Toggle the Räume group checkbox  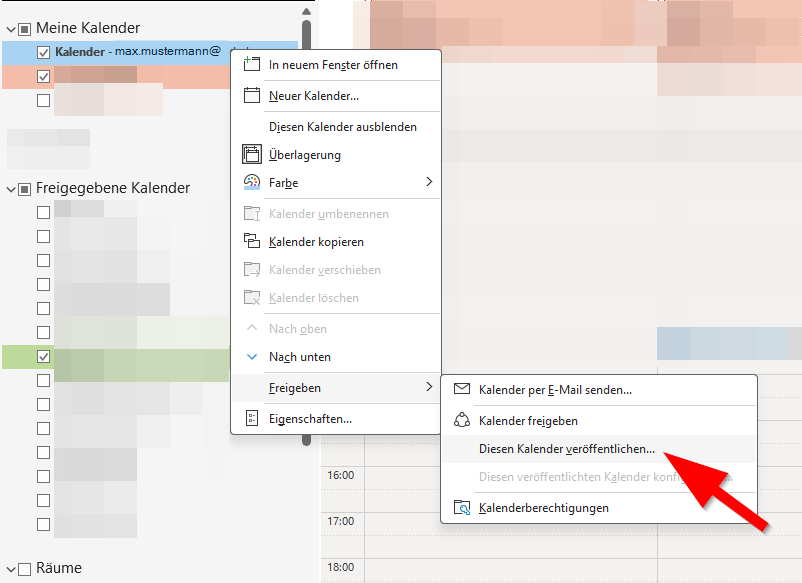(24, 568)
